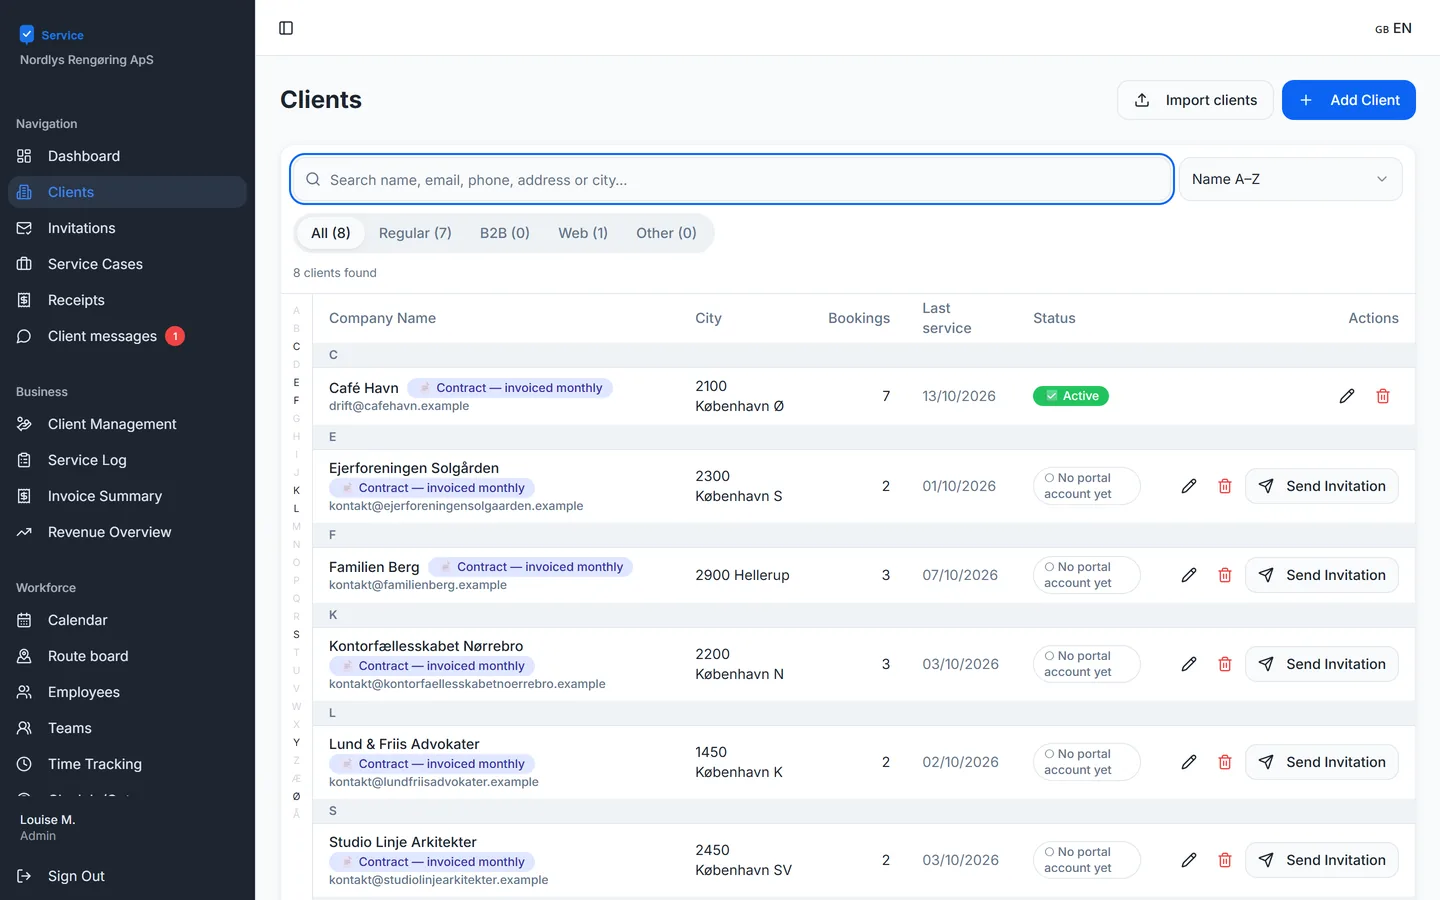This screenshot has width=1440, height=900.
Task: Send Invitation to Lund & Friis Advokater
Action: (x=1322, y=762)
